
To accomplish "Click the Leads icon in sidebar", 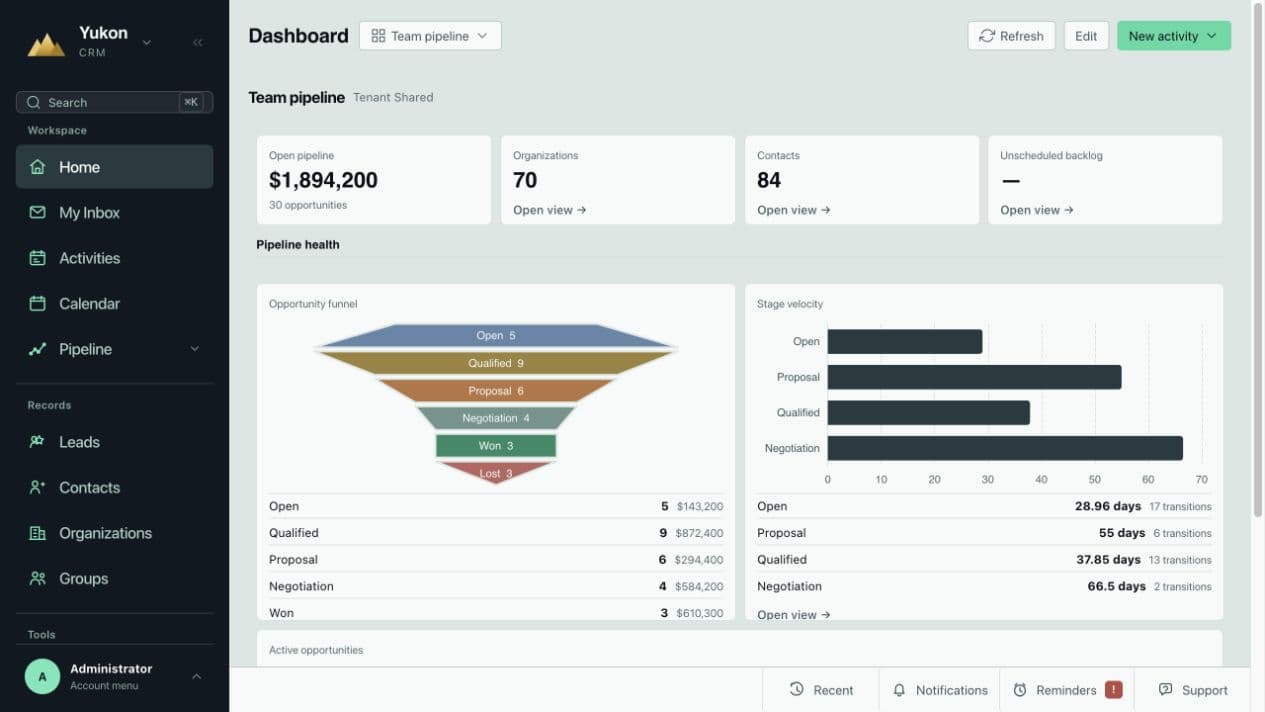I will pyautogui.click(x=37, y=441).
